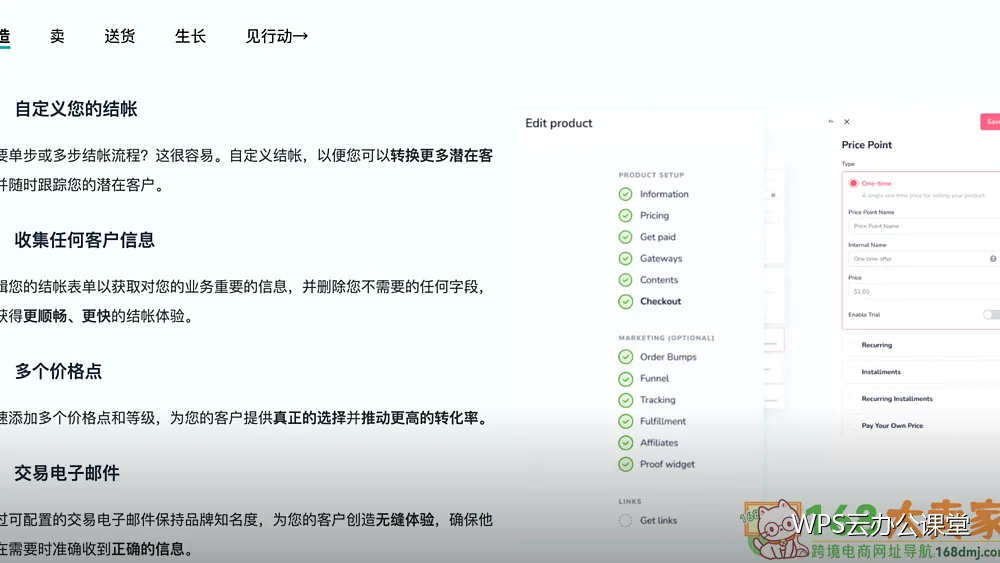1000x563 pixels.
Task: Click the help icon in Internal Name field
Action: (992, 259)
